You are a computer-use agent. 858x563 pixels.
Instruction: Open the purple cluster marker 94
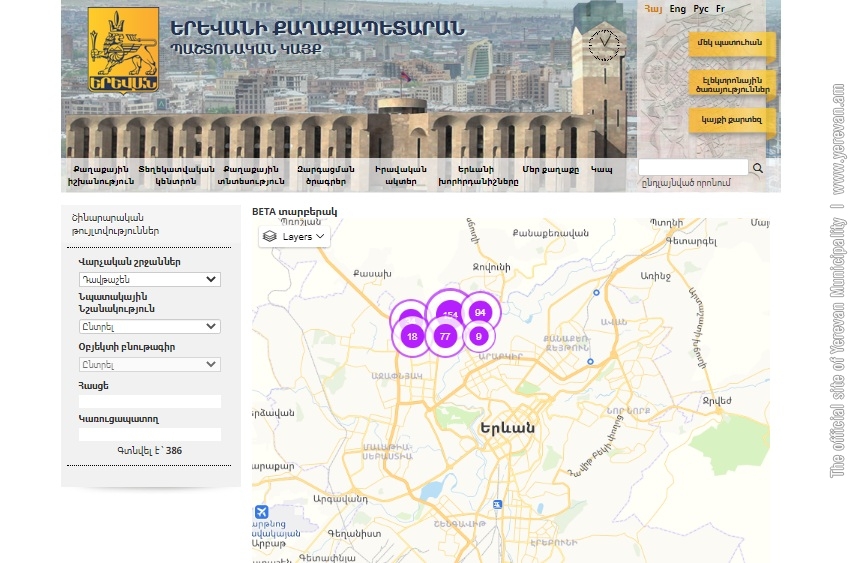coord(480,312)
